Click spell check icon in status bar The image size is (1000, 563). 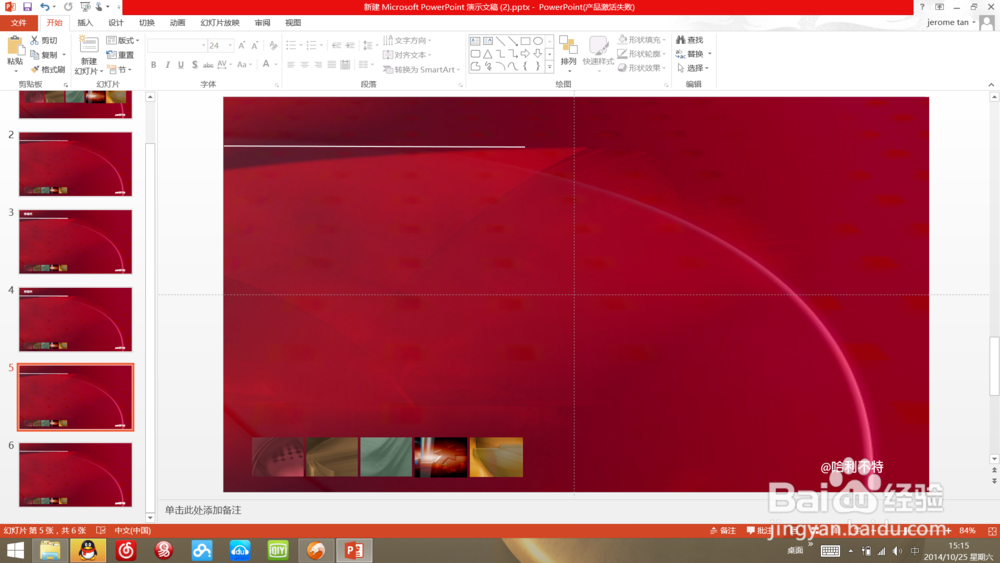click(x=101, y=530)
